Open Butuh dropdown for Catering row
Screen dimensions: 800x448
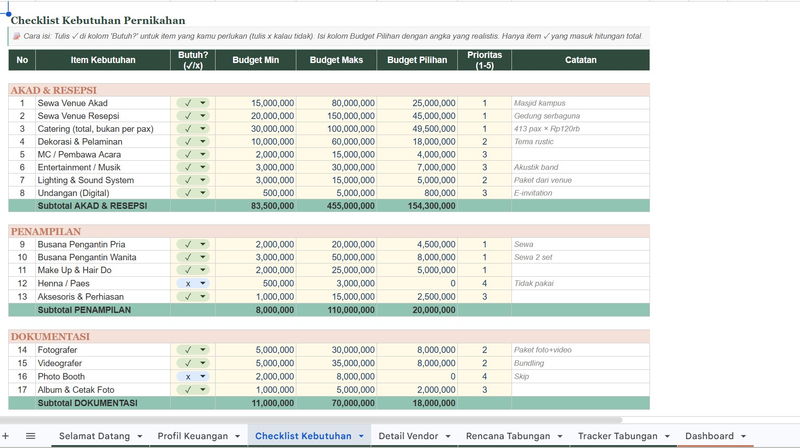coord(203,129)
